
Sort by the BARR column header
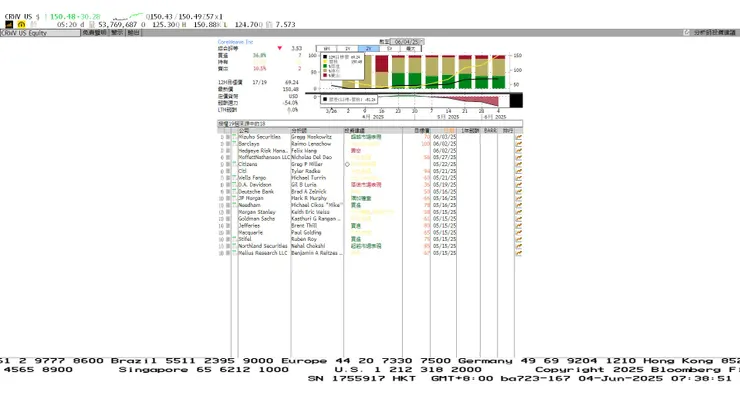point(490,130)
